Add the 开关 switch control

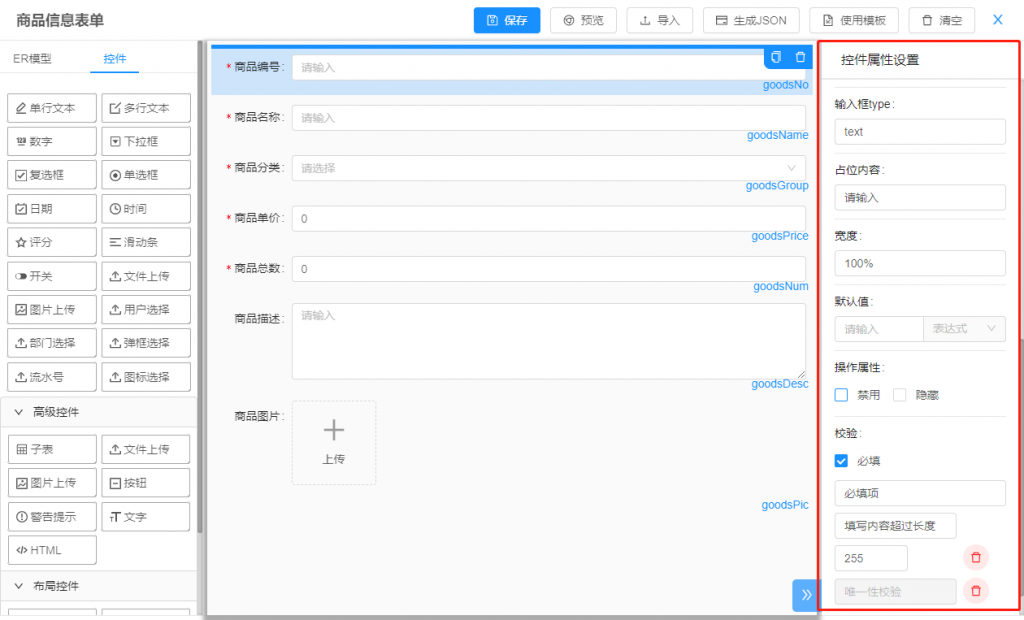(52, 276)
